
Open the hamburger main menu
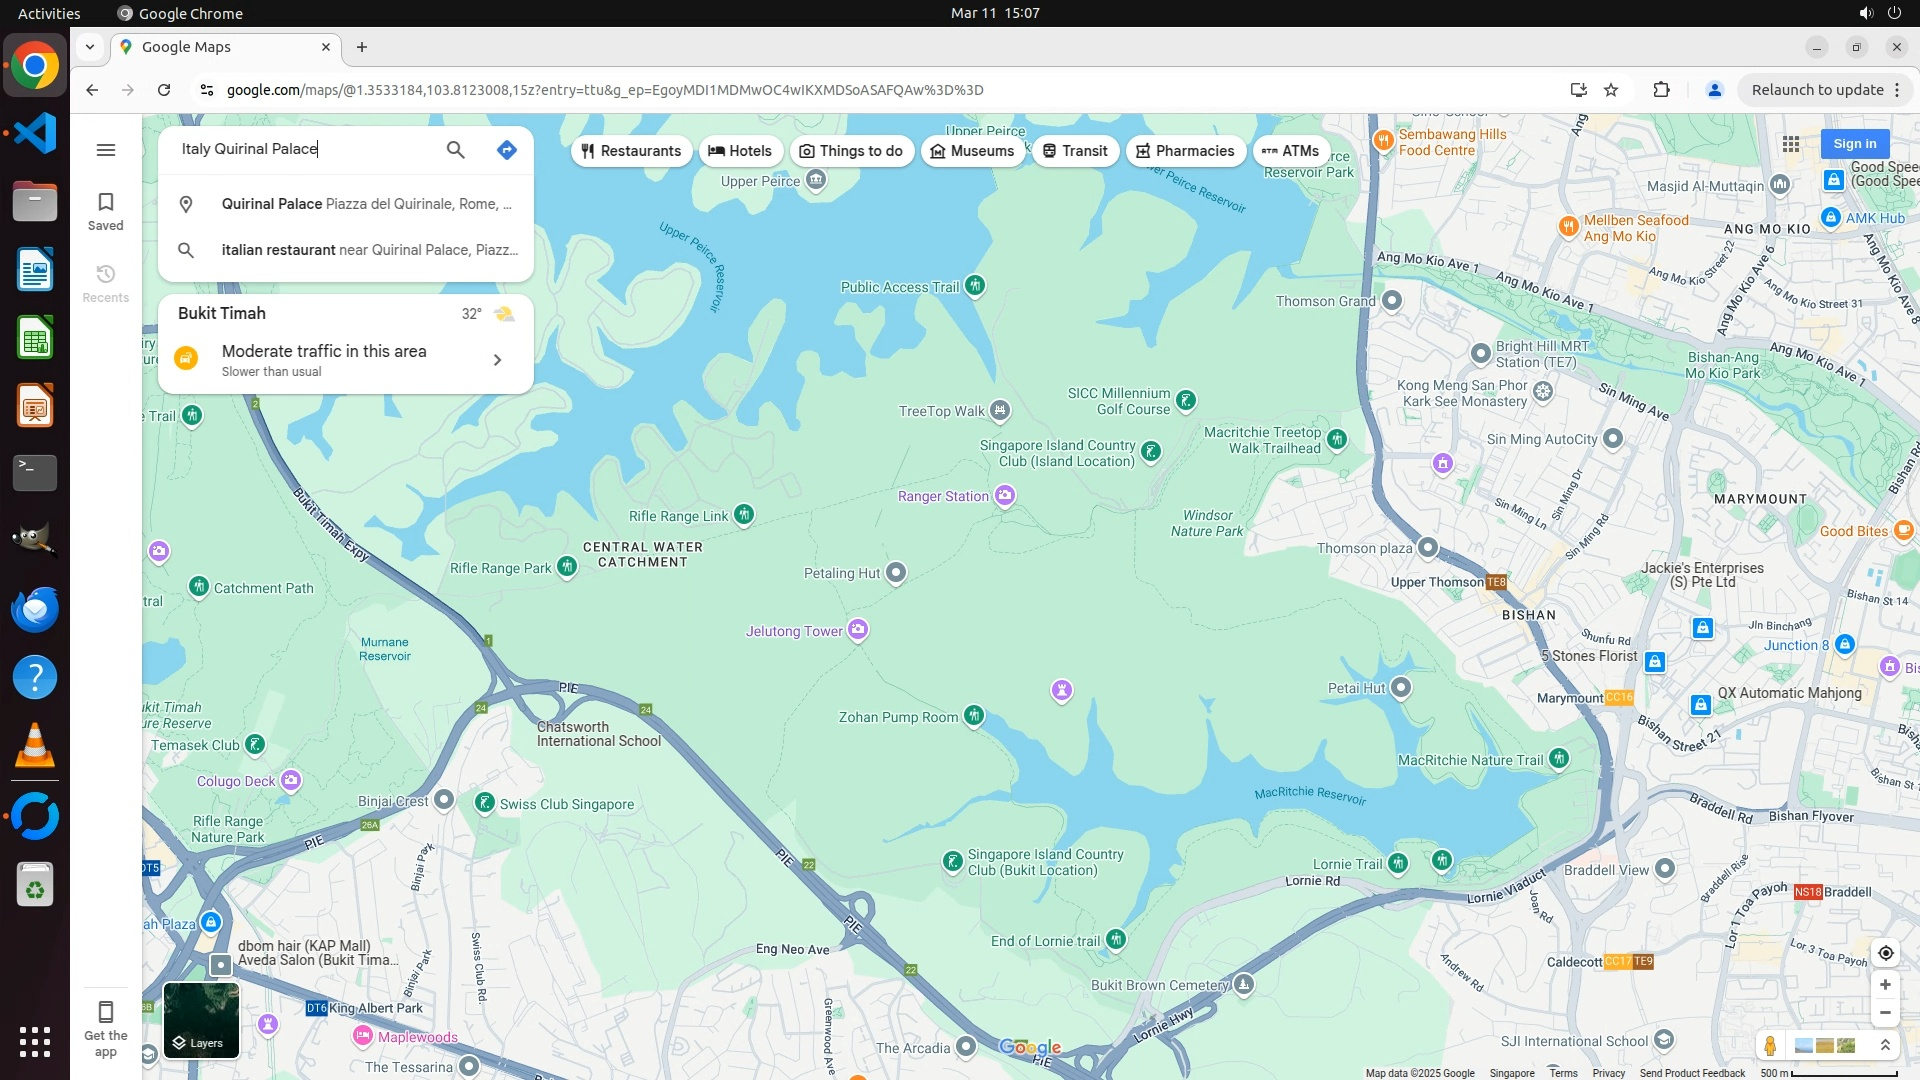[x=106, y=150]
